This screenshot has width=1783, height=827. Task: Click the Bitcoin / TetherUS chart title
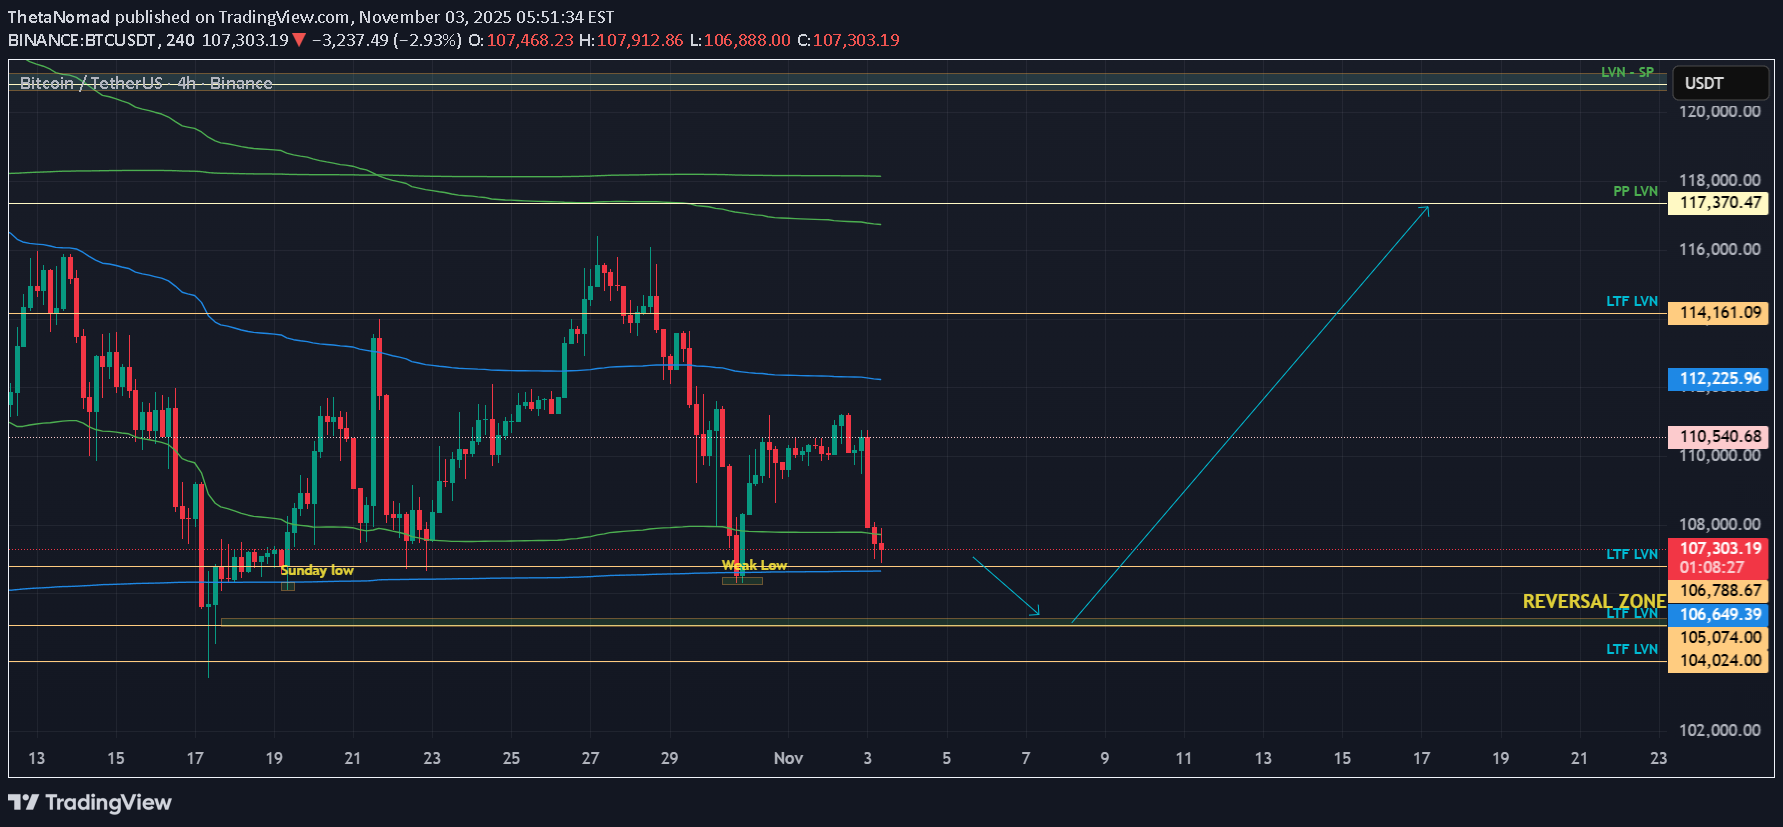146,83
